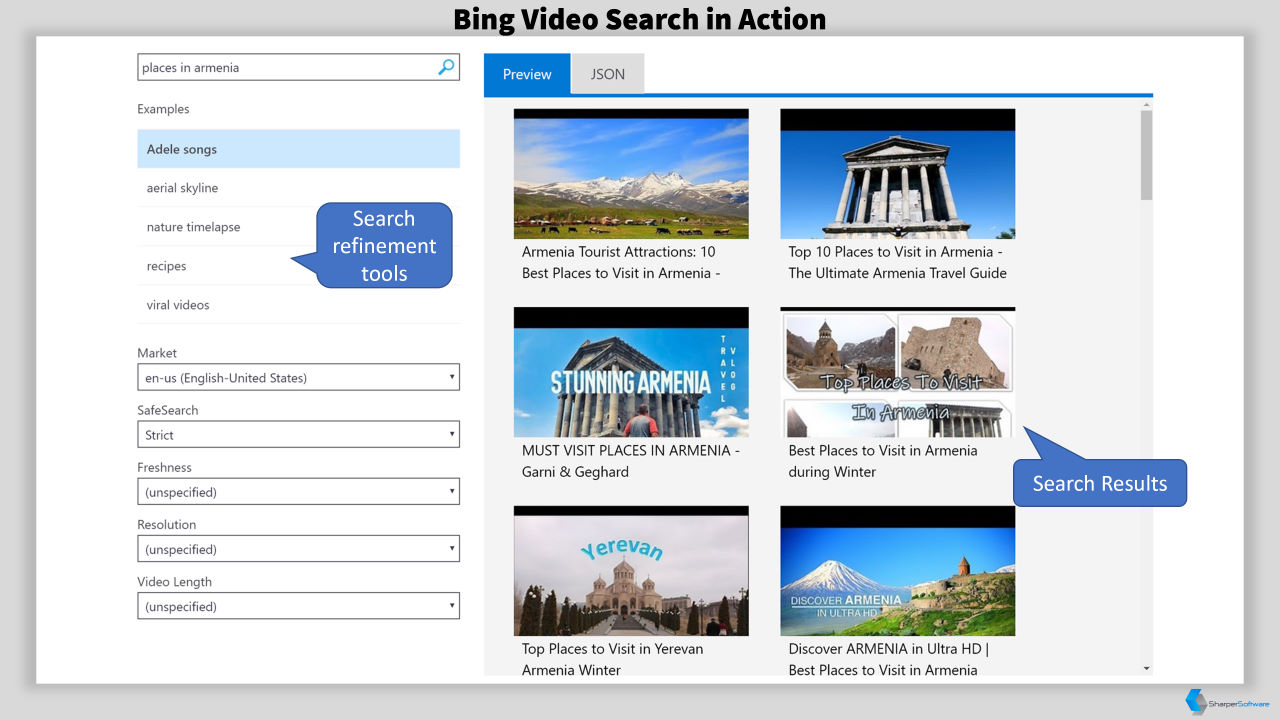This screenshot has height=720, width=1280.
Task: Click title 'Best Places to Visit in Armenia during Winter'
Action: tap(883, 461)
